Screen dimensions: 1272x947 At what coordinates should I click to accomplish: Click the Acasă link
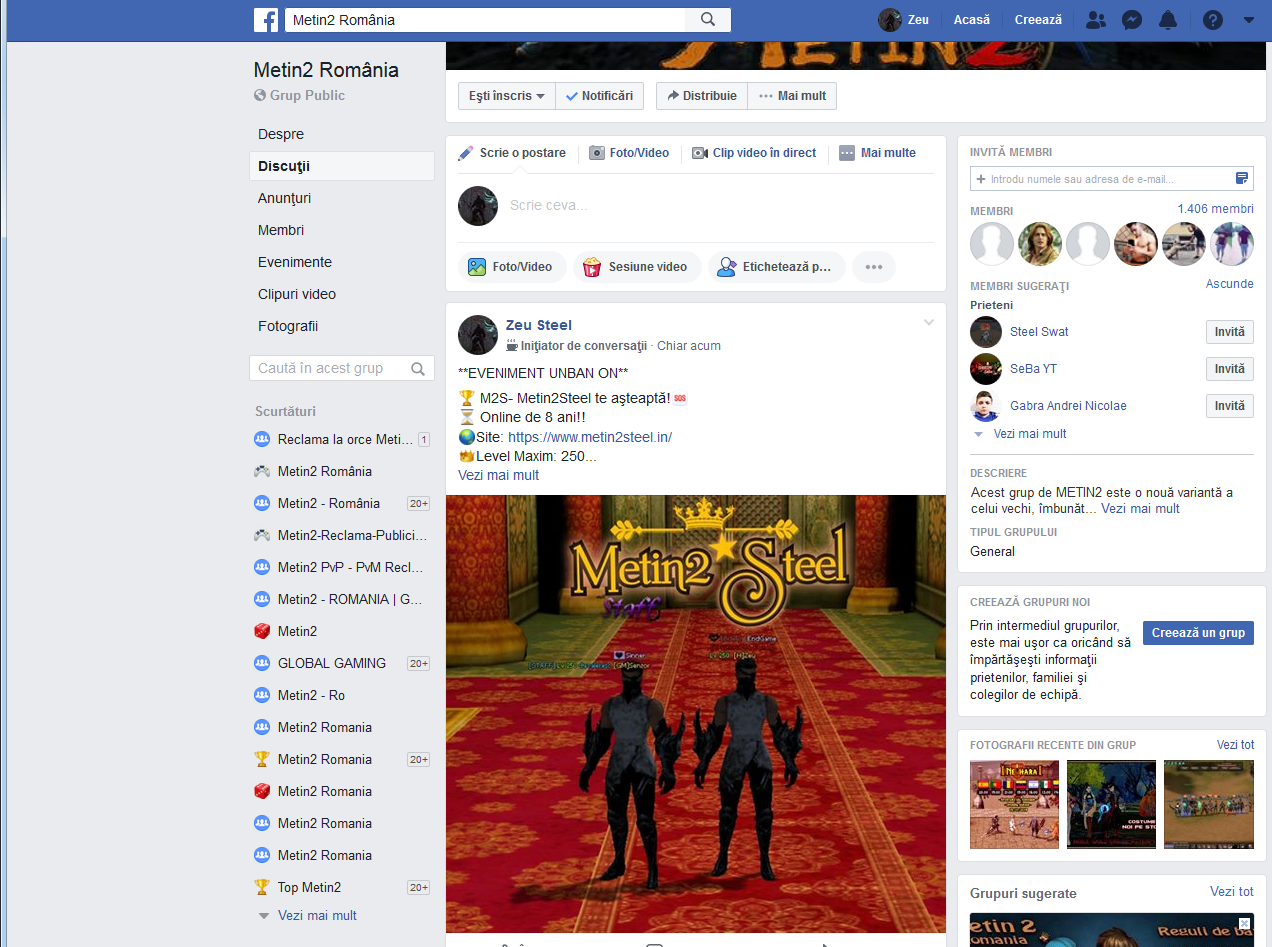(972, 20)
